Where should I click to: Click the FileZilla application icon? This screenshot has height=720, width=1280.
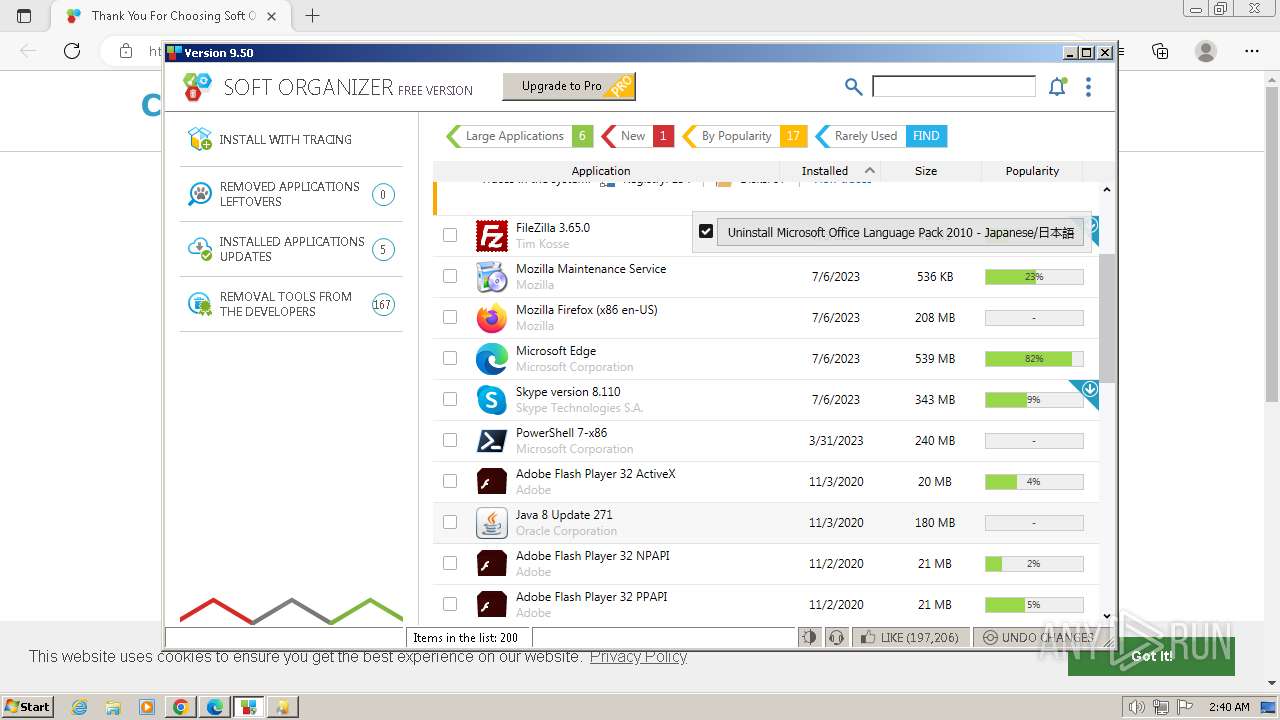pyautogui.click(x=491, y=236)
